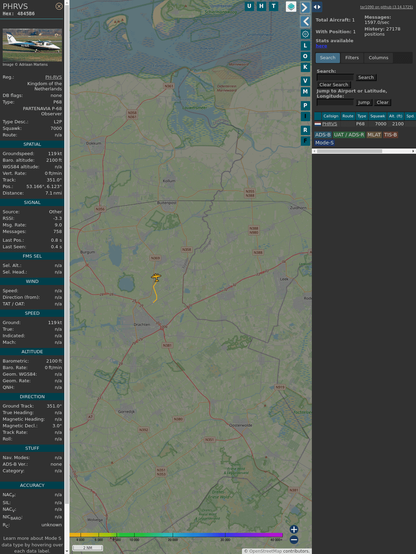Toggle the L labels button
This screenshot has width=416, height=554.
[x=305, y=46]
